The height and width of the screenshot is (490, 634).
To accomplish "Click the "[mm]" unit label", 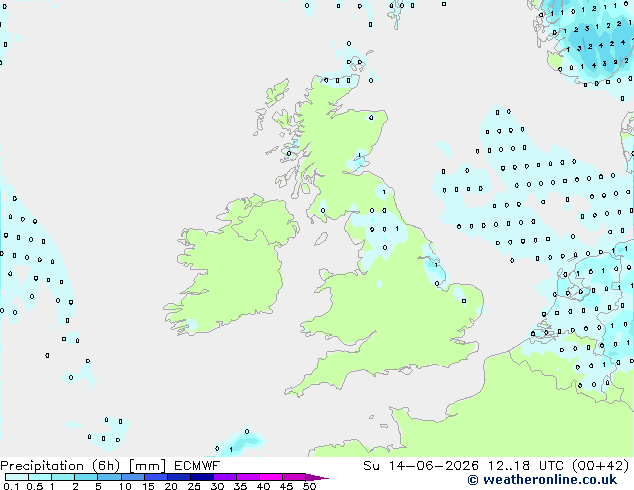I will (x=147, y=466).
